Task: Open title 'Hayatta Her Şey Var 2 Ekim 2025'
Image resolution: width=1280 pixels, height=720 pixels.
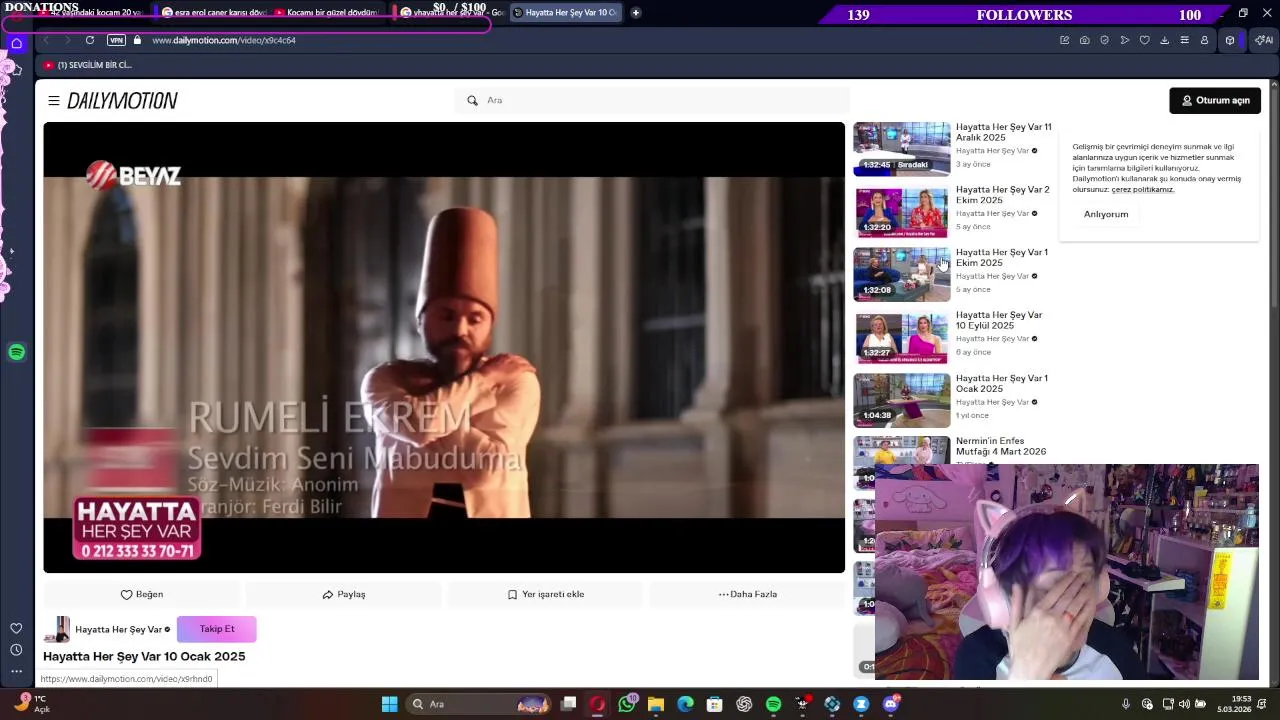Action: pos(1002,195)
